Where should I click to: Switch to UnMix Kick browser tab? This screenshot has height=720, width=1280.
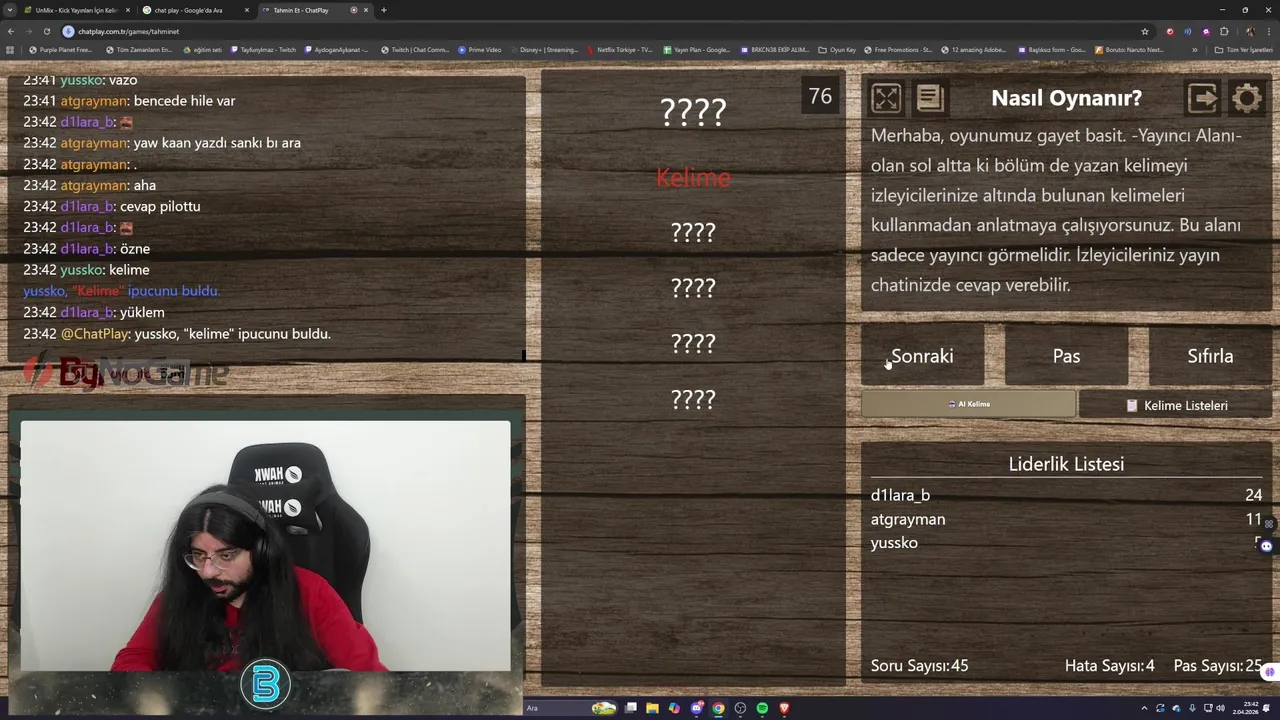point(76,10)
